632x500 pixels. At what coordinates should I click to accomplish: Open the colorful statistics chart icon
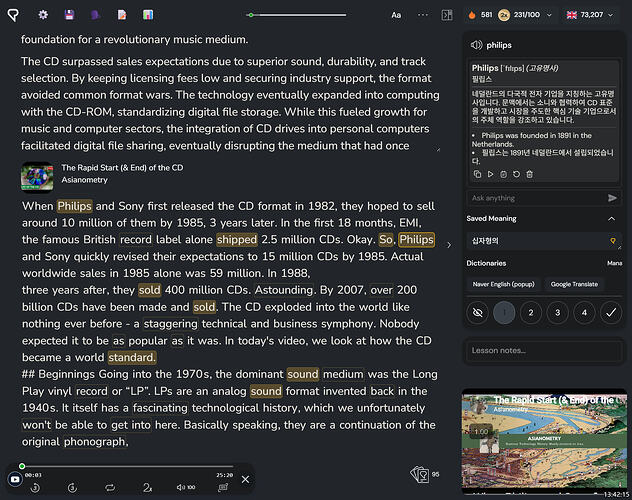(148, 15)
